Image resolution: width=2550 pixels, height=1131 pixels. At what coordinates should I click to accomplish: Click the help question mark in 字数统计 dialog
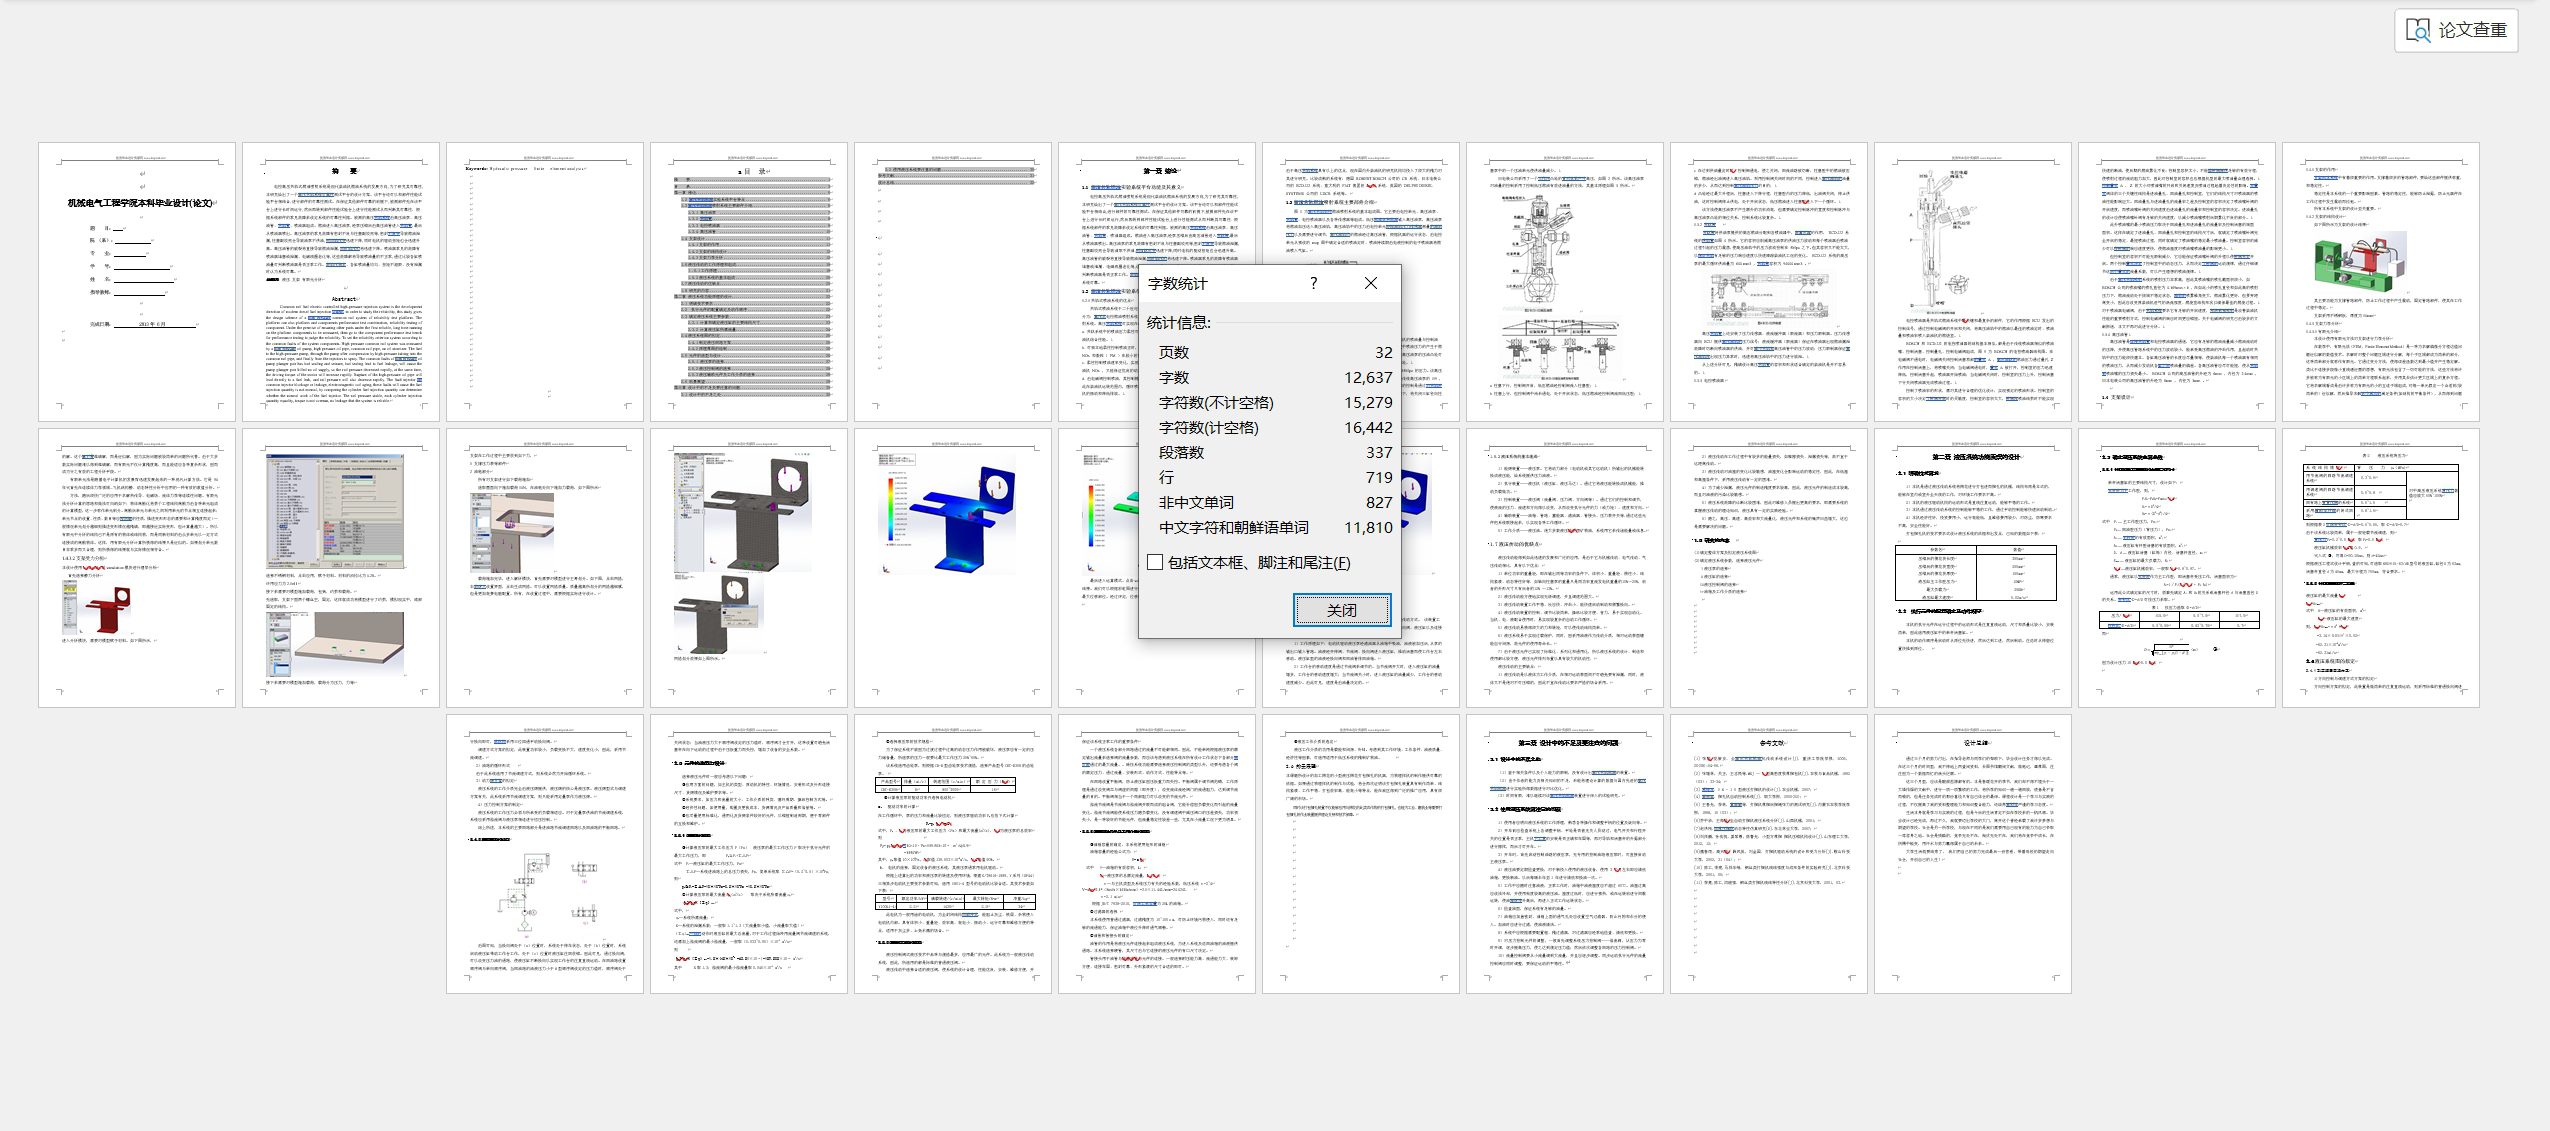pyautogui.click(x=1313, y=283)
